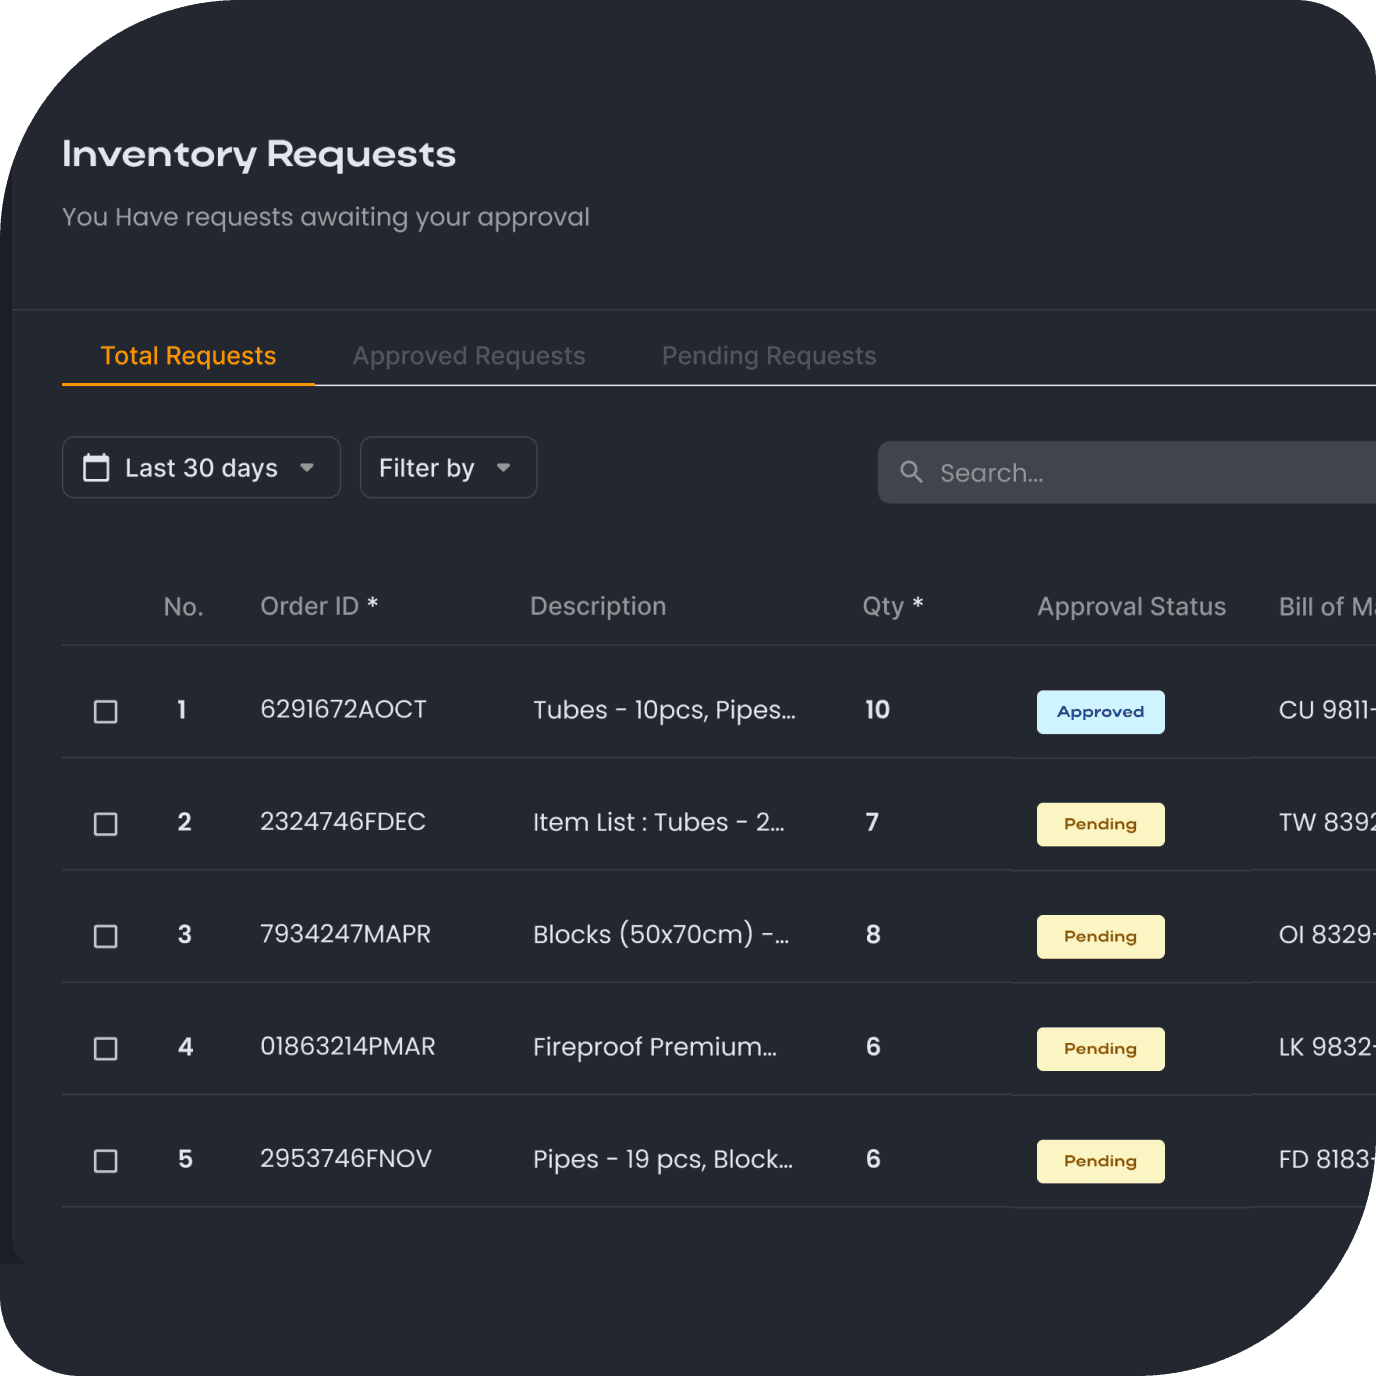Switch to Approved Requests tab

[469, 356]
